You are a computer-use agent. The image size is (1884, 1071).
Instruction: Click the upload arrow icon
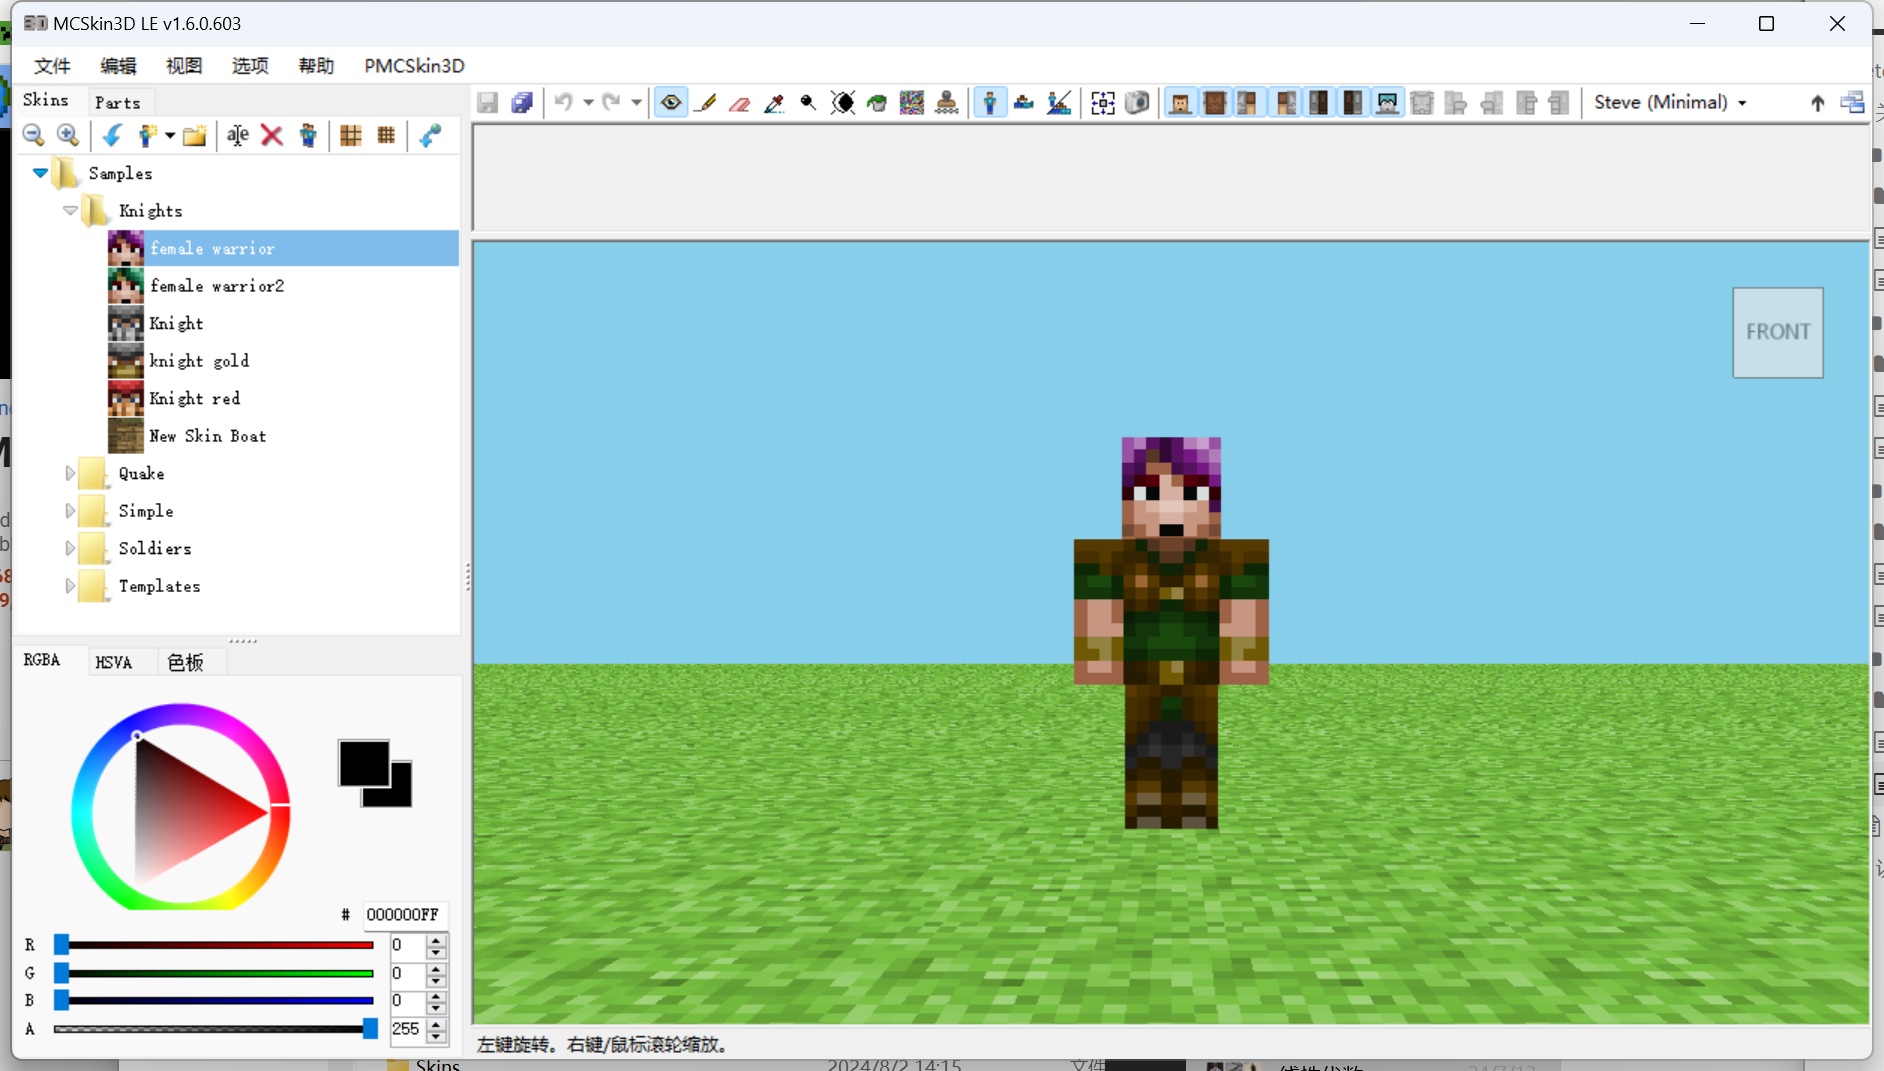1817,102
